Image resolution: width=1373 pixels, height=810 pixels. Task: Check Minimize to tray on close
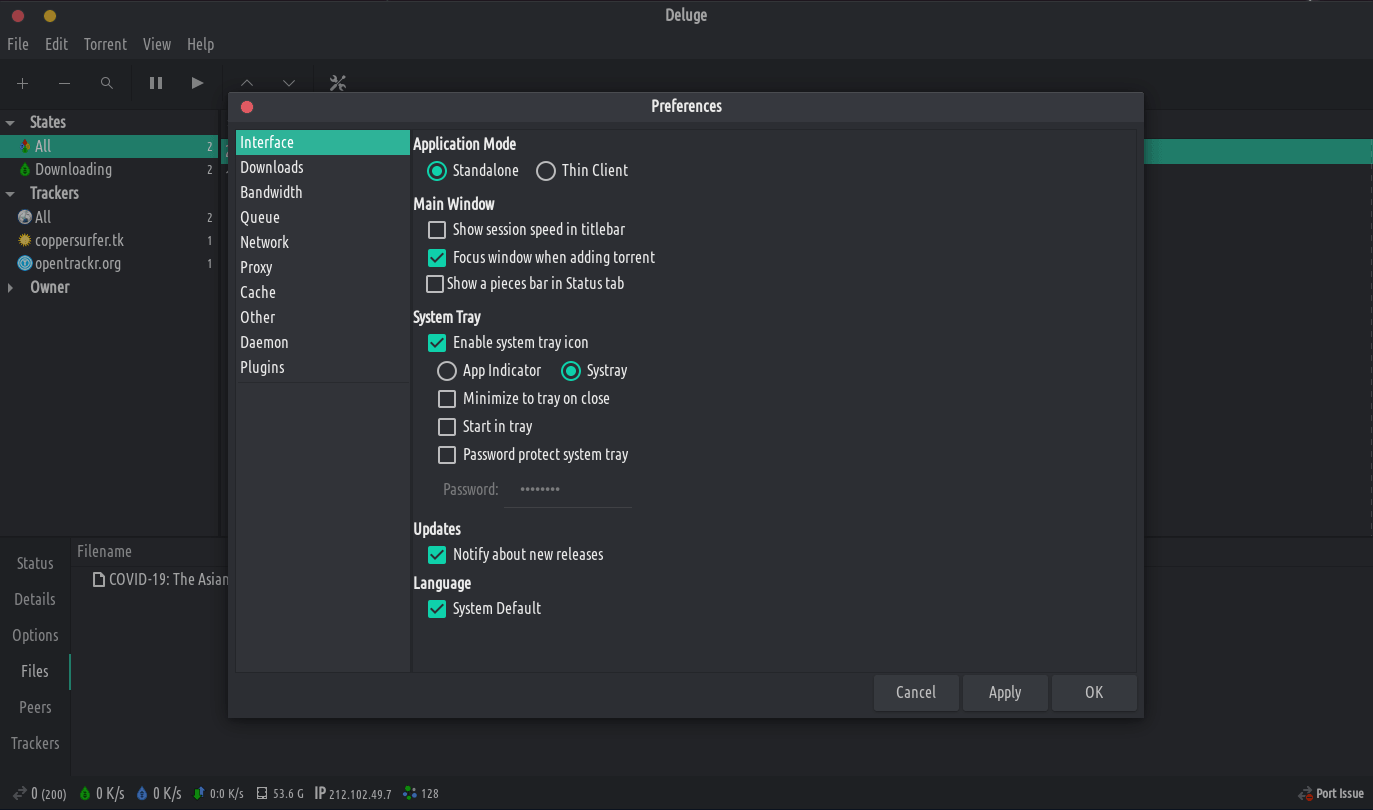point(447,399)
